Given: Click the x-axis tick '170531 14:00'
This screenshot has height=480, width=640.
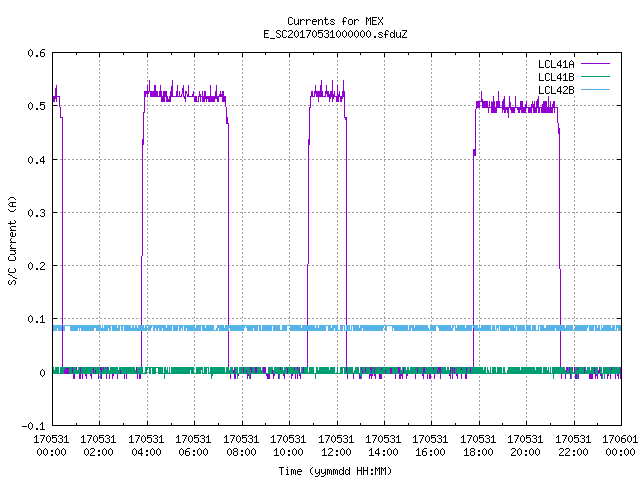Looking at the screenshot, I should tap(383, 446).
